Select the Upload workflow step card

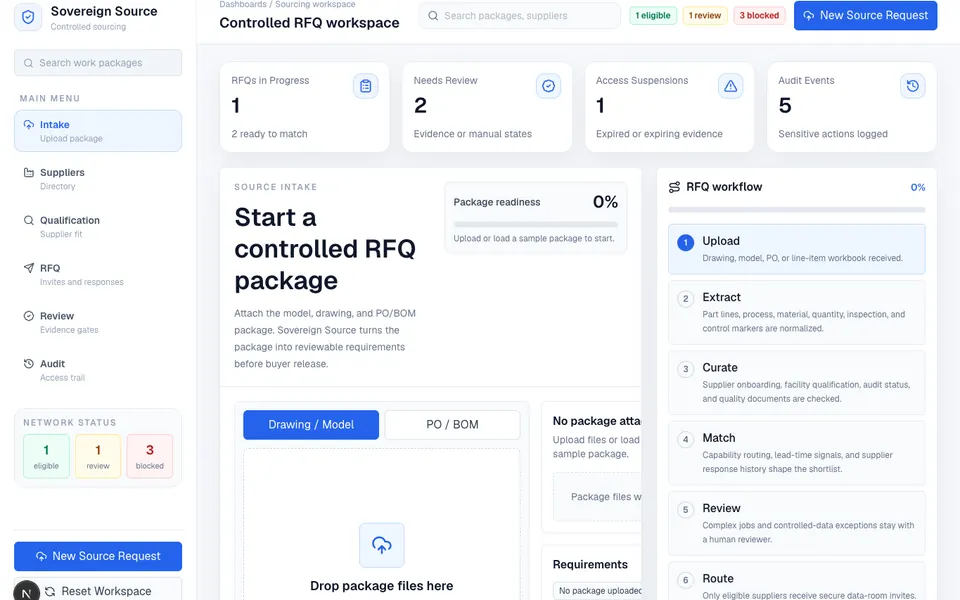[x=797, y=249]
